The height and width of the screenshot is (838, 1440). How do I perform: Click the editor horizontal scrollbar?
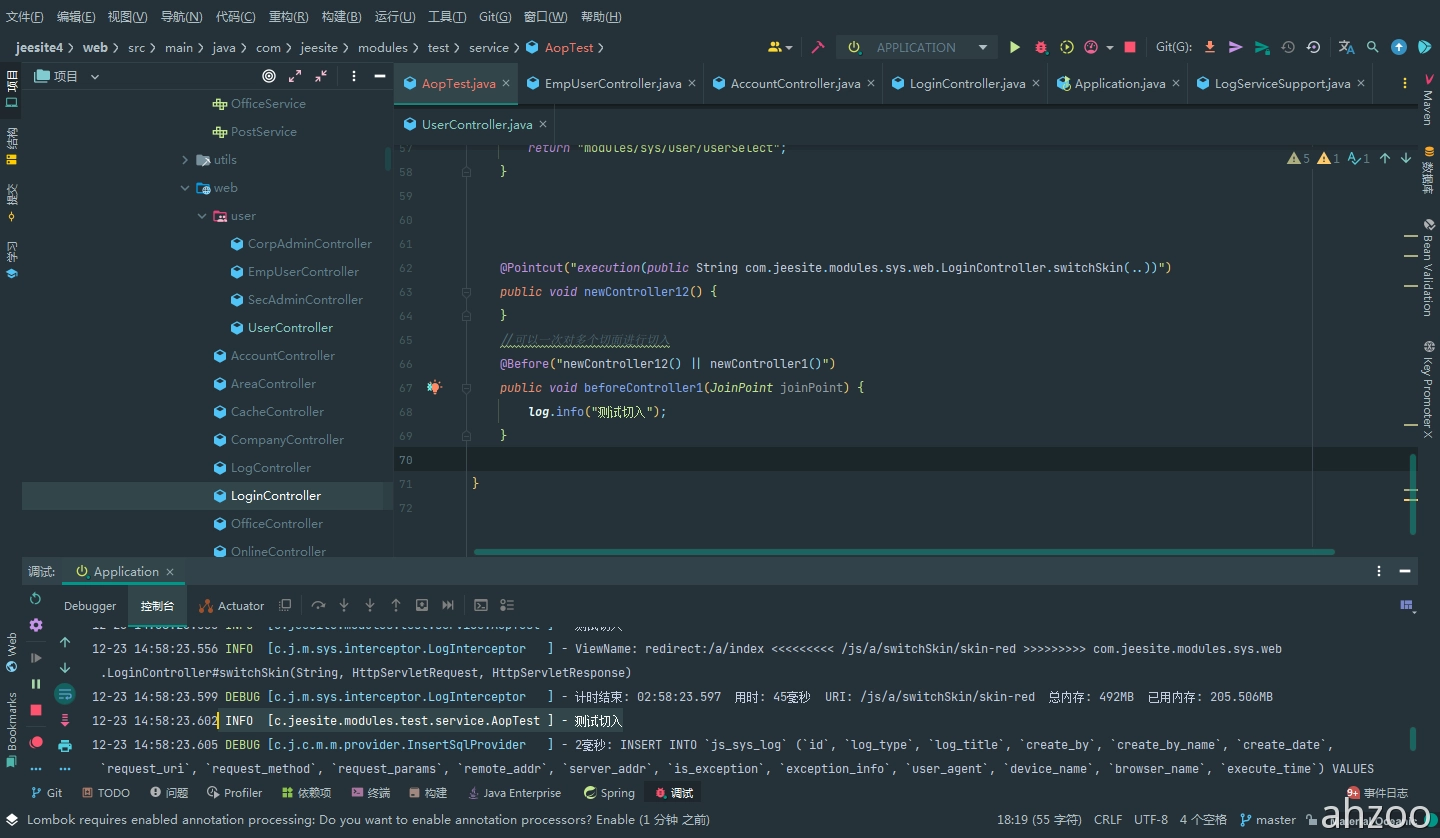(903, 551)
